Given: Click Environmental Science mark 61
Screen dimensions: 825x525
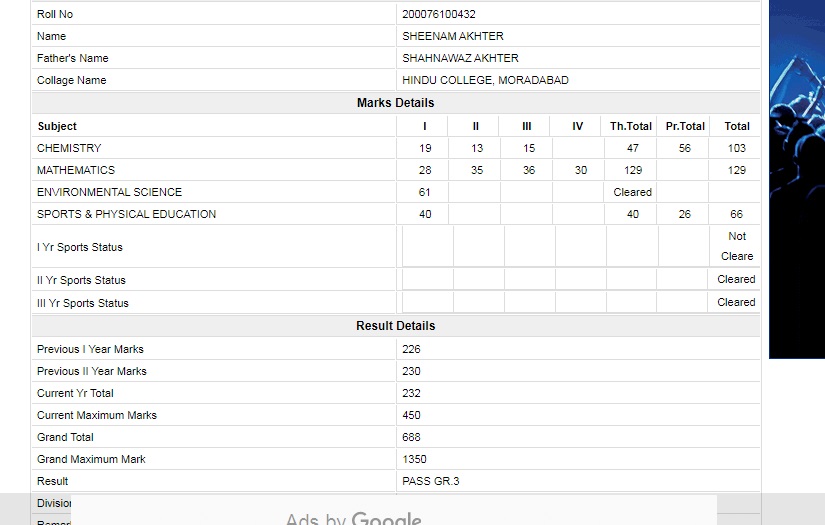Looking at the screenshot, I should tap(425, 193).
